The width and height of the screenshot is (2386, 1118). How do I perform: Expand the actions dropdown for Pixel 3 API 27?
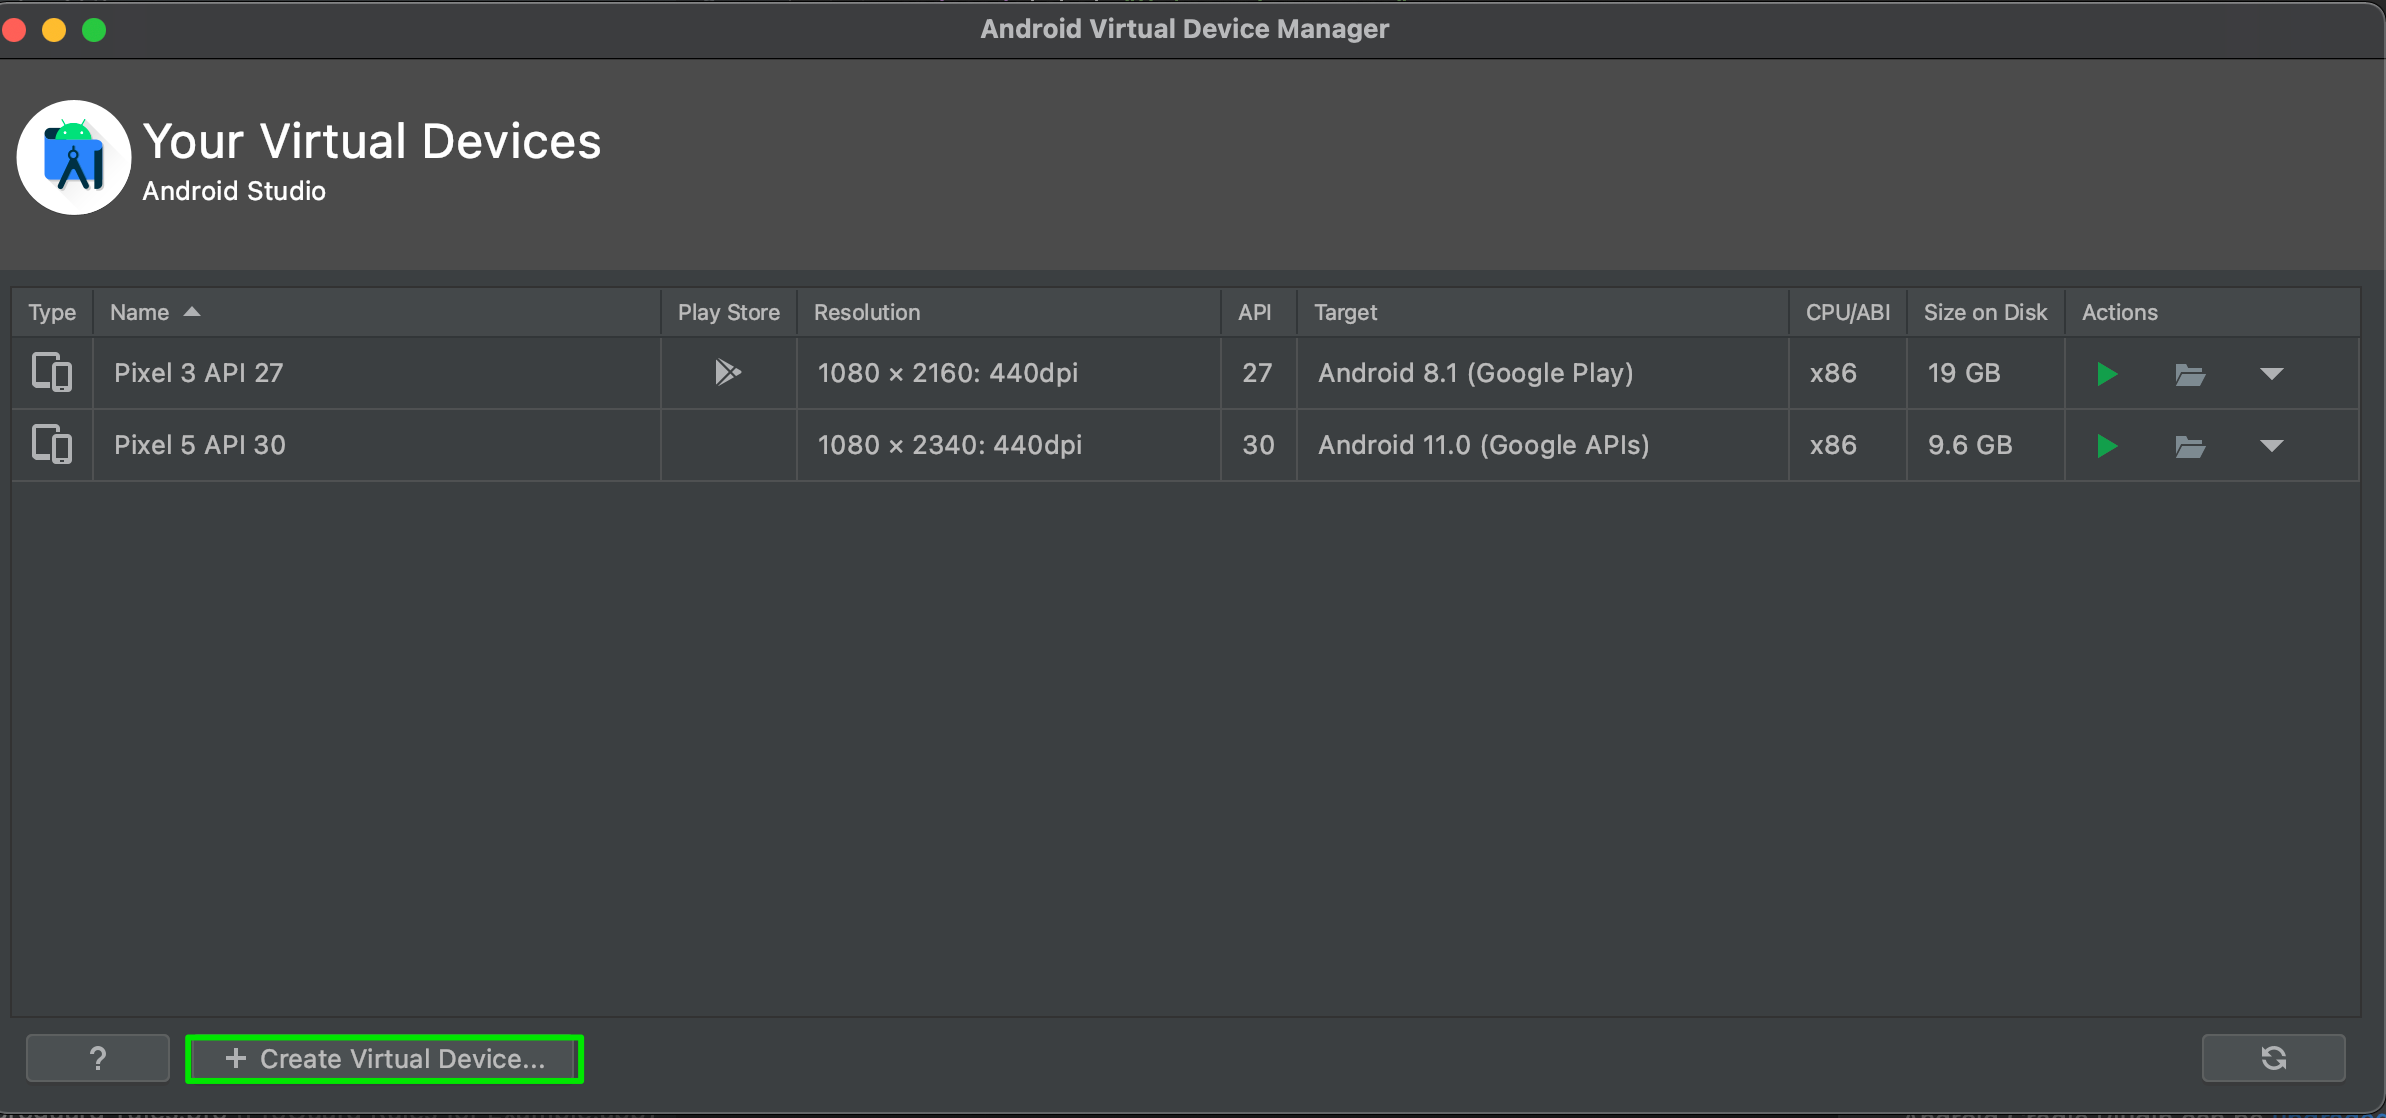pyautogui.click(x=2272, y=375)
